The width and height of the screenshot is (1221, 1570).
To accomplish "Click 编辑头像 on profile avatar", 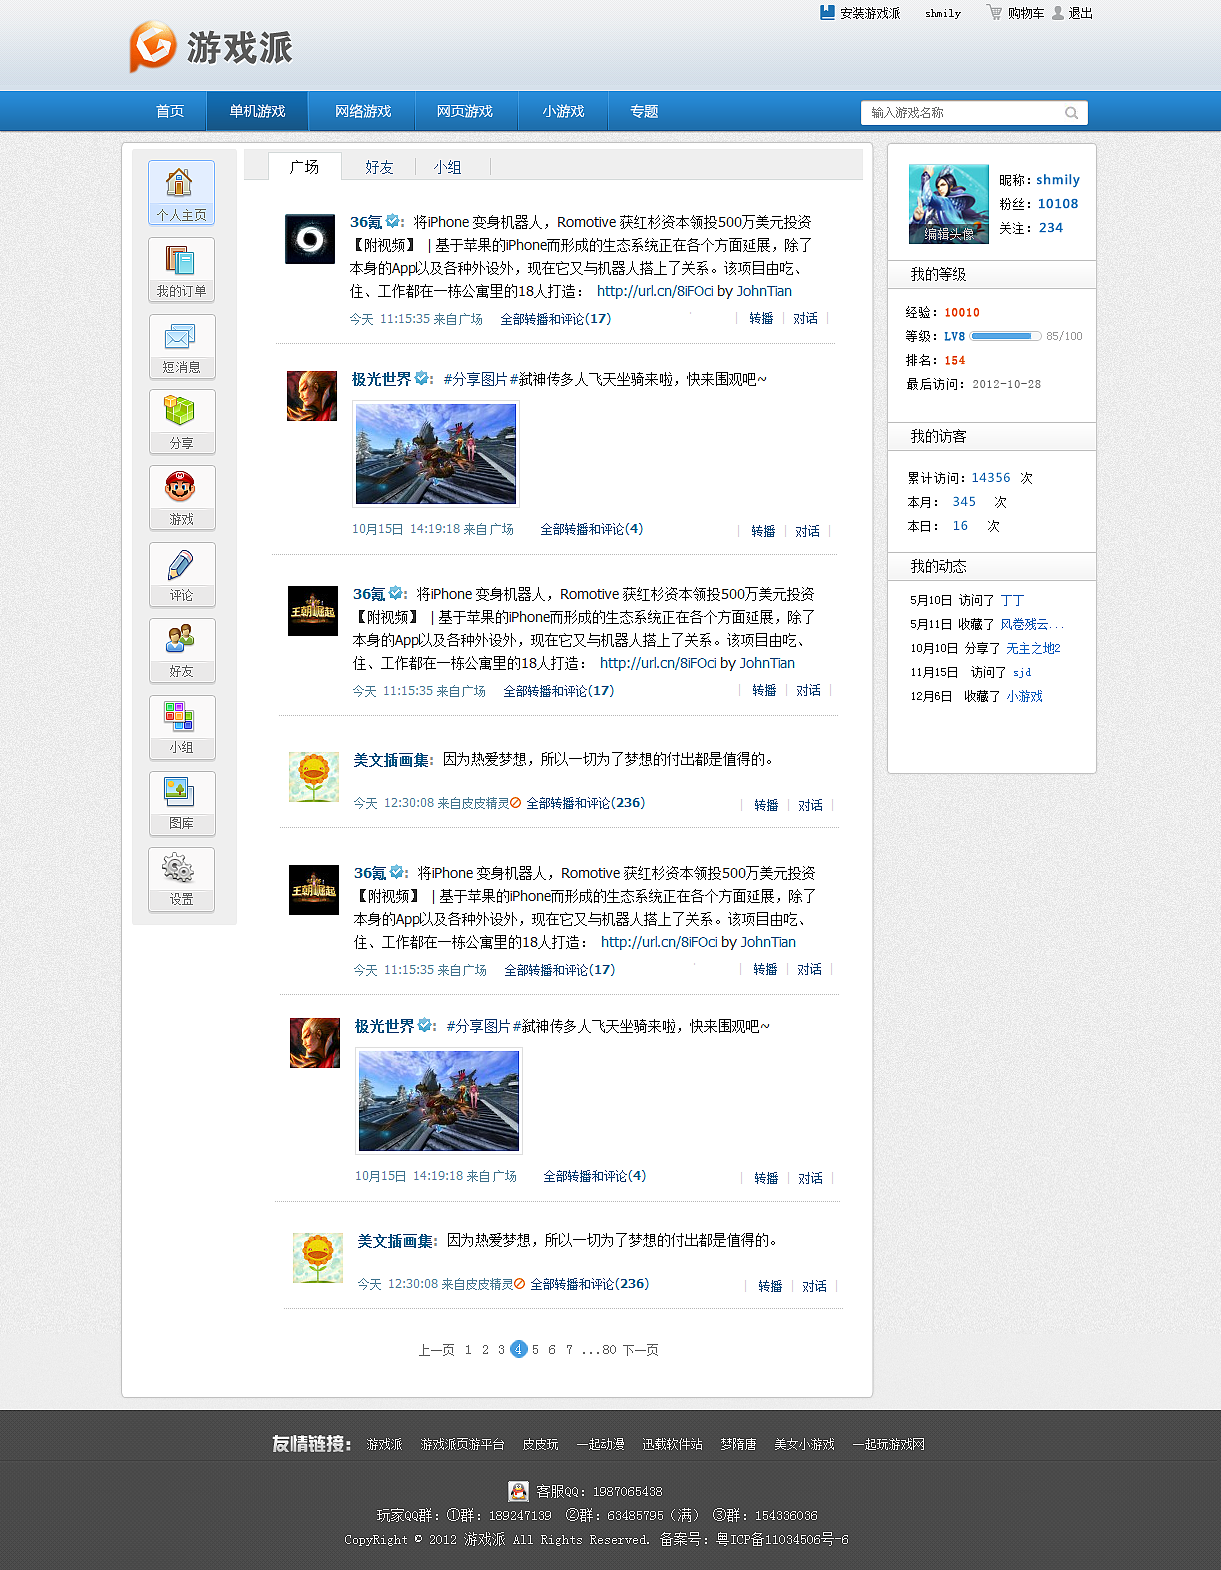I will coord(949,234).
